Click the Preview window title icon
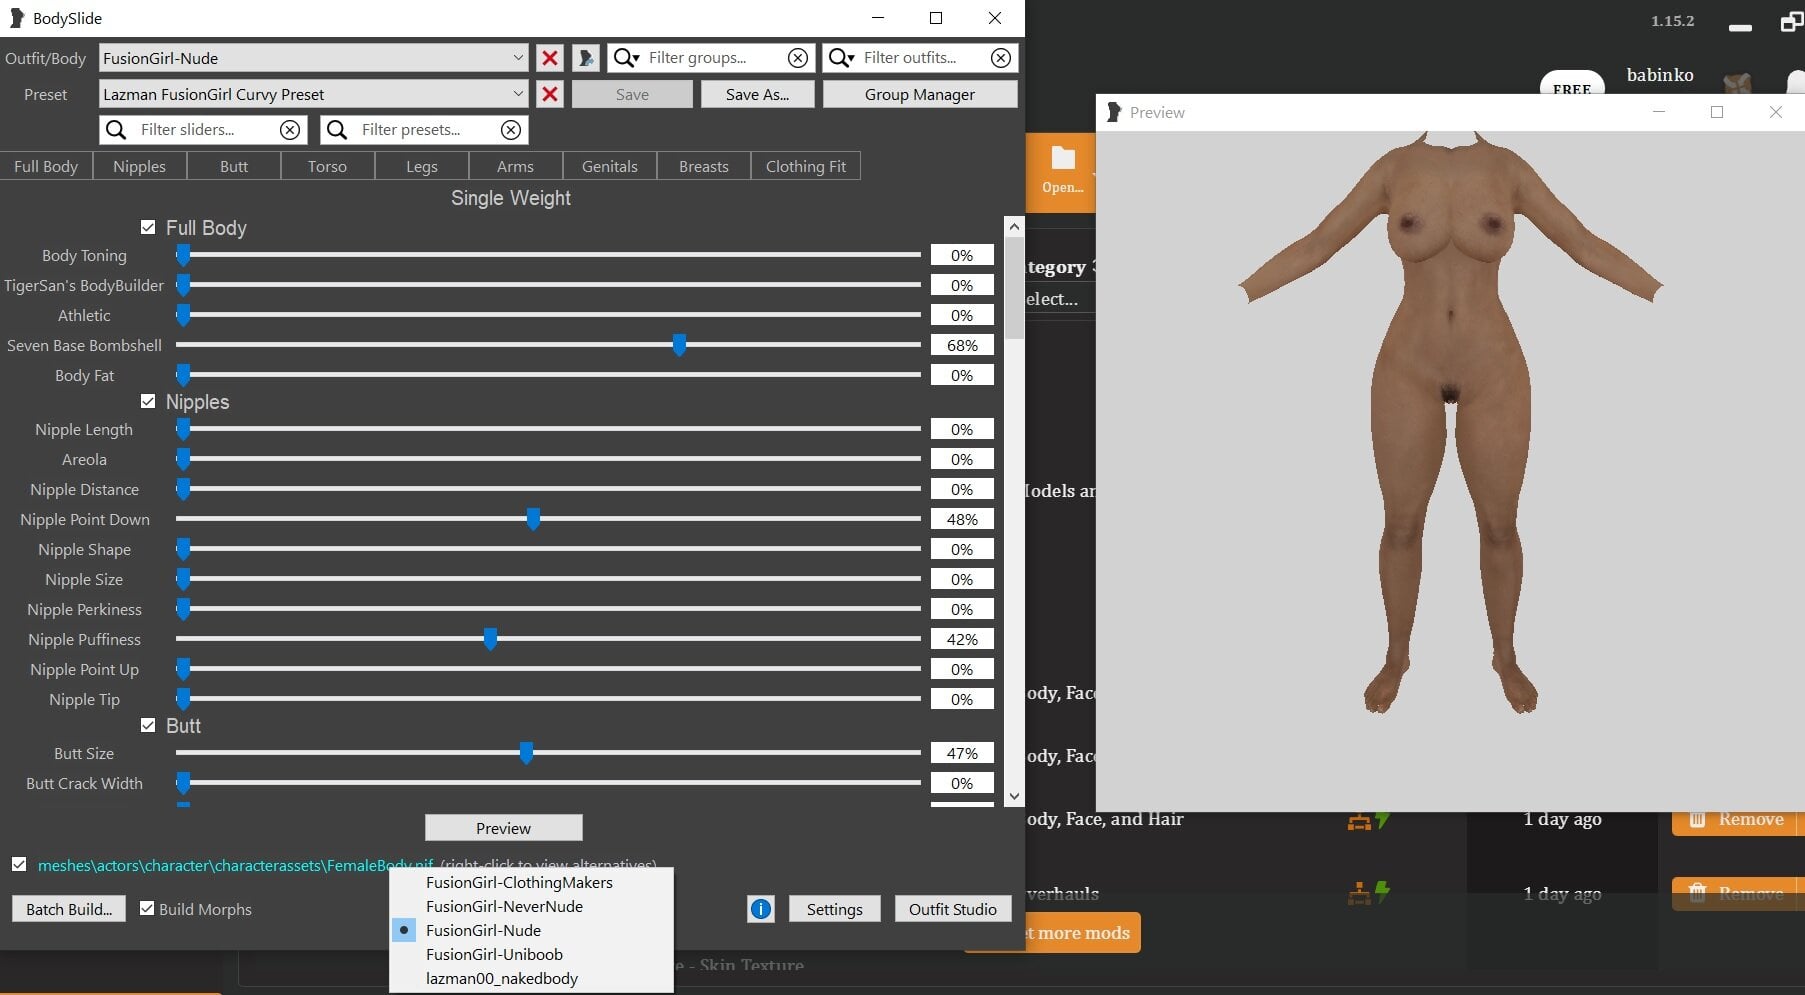This screenshot has width=1805, height=995. [1114, 112]
